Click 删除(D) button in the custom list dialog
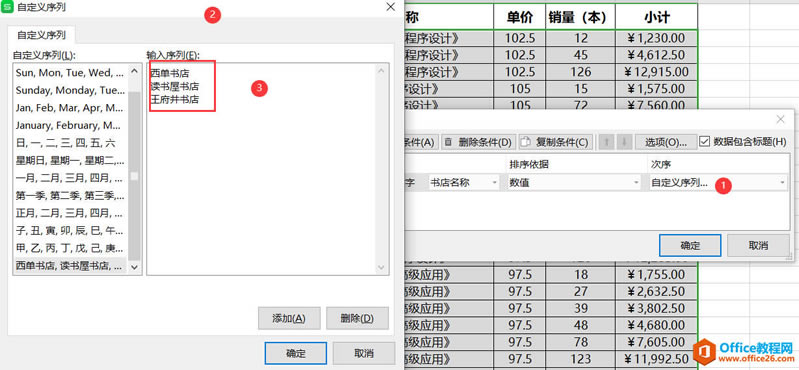The image size is (799, 370). tap(357, 319)
